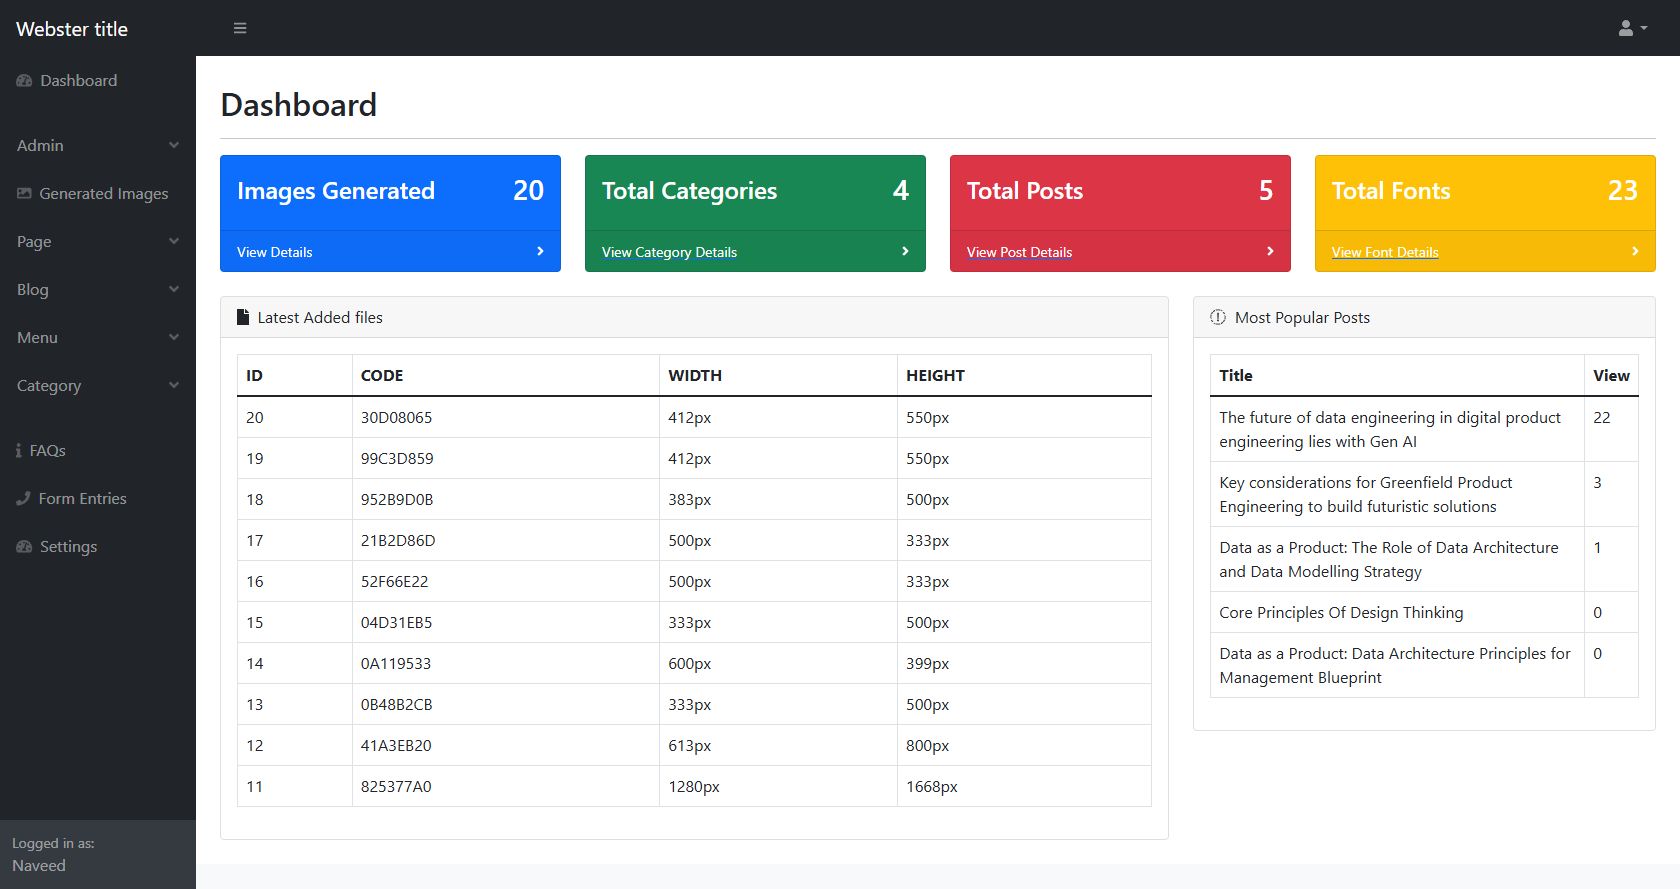1680x889 pixels.
Task: Expand the Blog sidebar section
Action: 98,289
